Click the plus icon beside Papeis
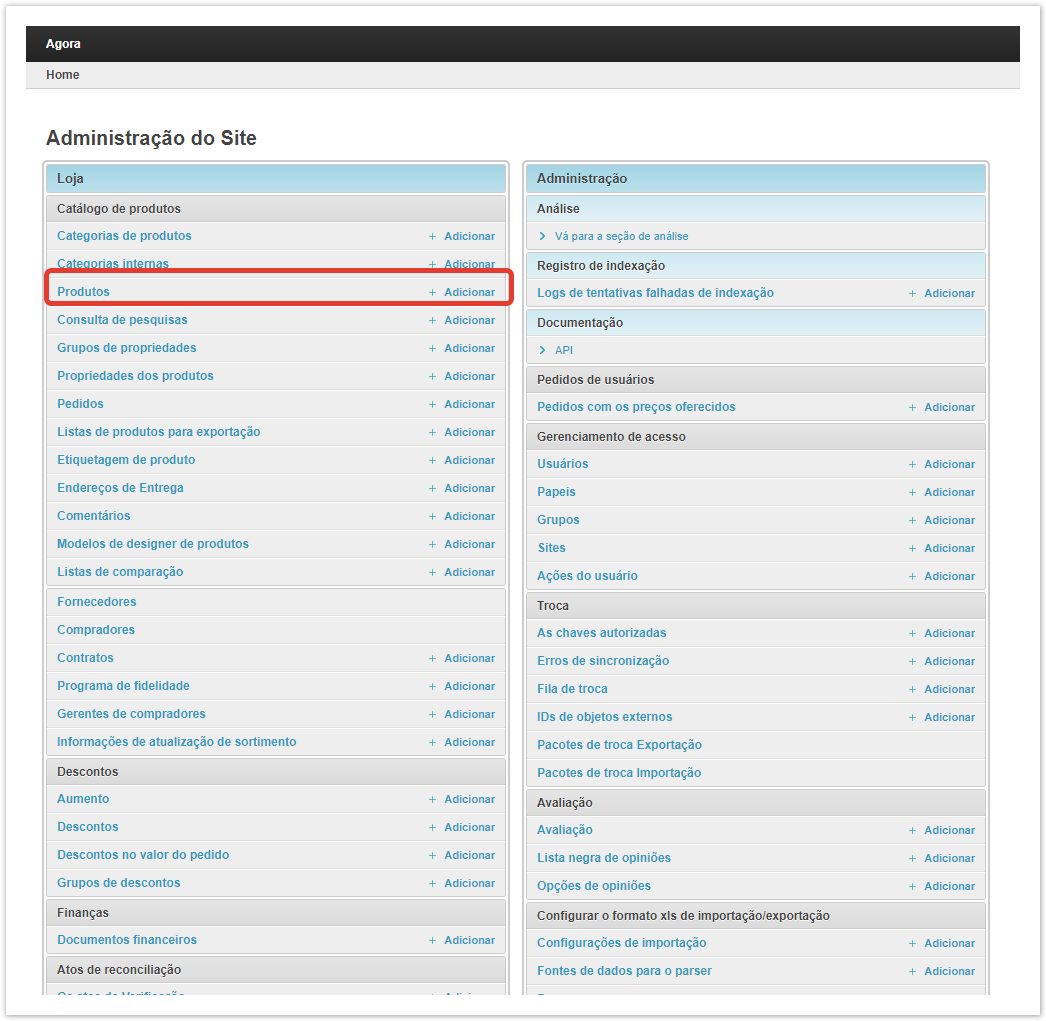The width and height of the screenshot is (1046, 1021). pyautogui.click(x=912, y=492)
